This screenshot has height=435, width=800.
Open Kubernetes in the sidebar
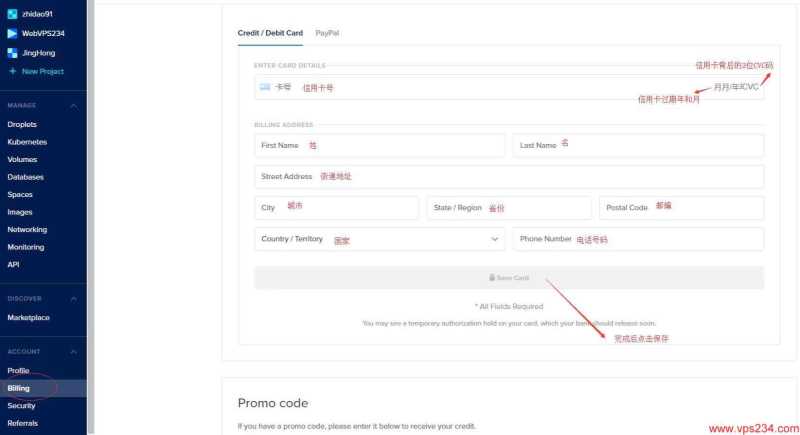pyautogui.click(x=27, y=142)
